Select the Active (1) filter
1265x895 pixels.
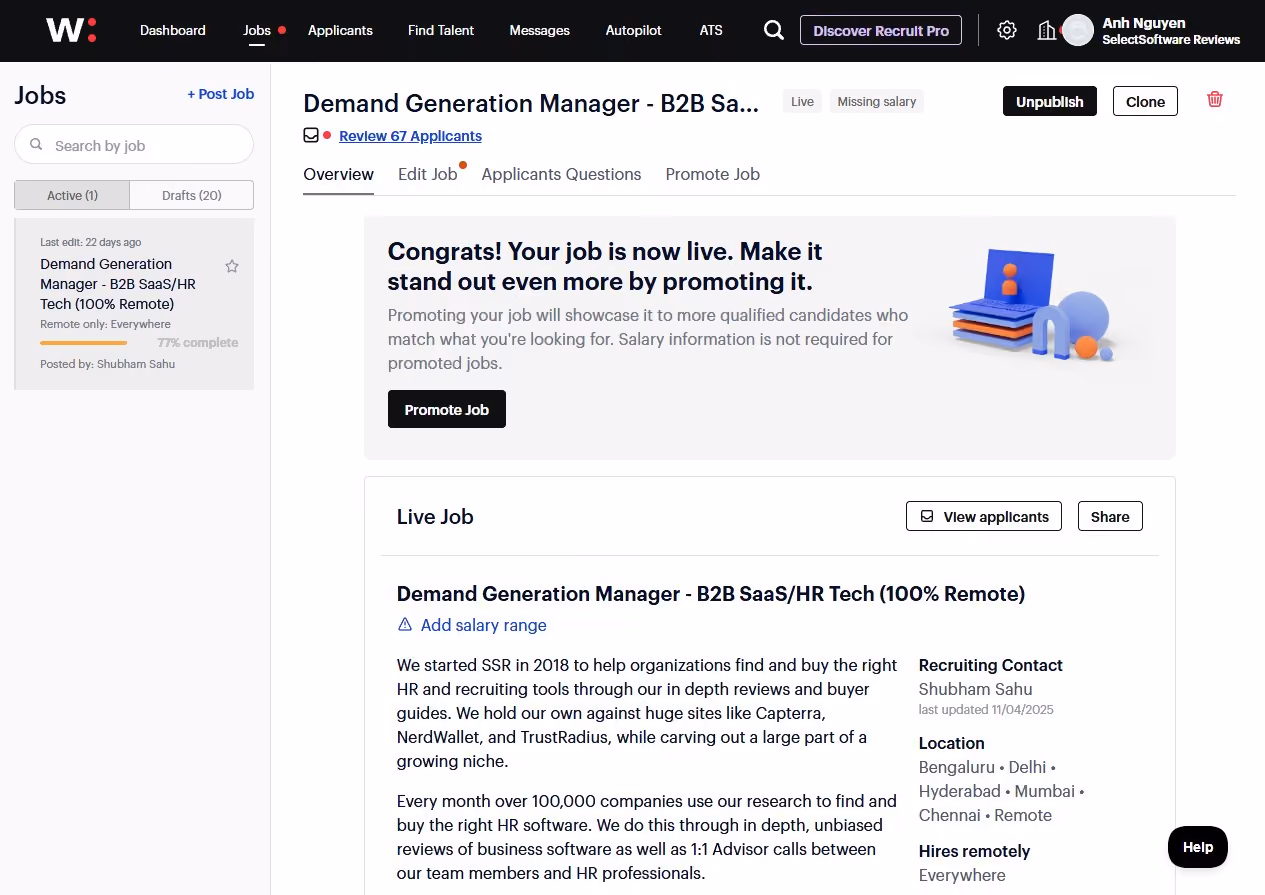(72, 195)
